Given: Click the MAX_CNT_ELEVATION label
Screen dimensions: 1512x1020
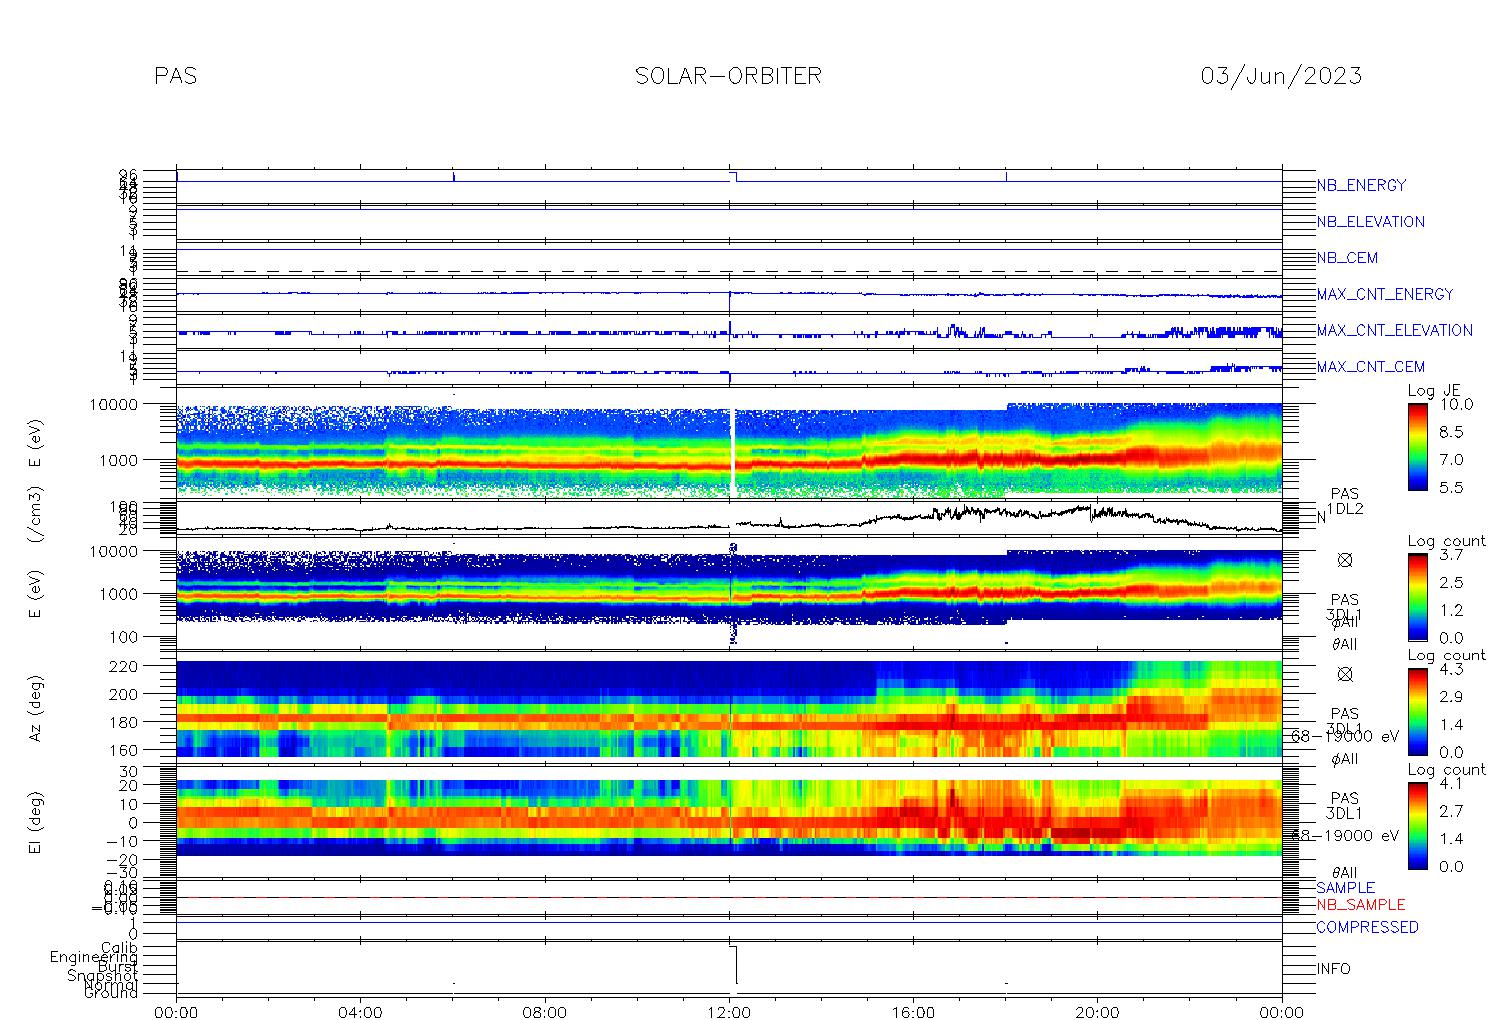Looking at the screenshot, I should tap(1394, 330).
